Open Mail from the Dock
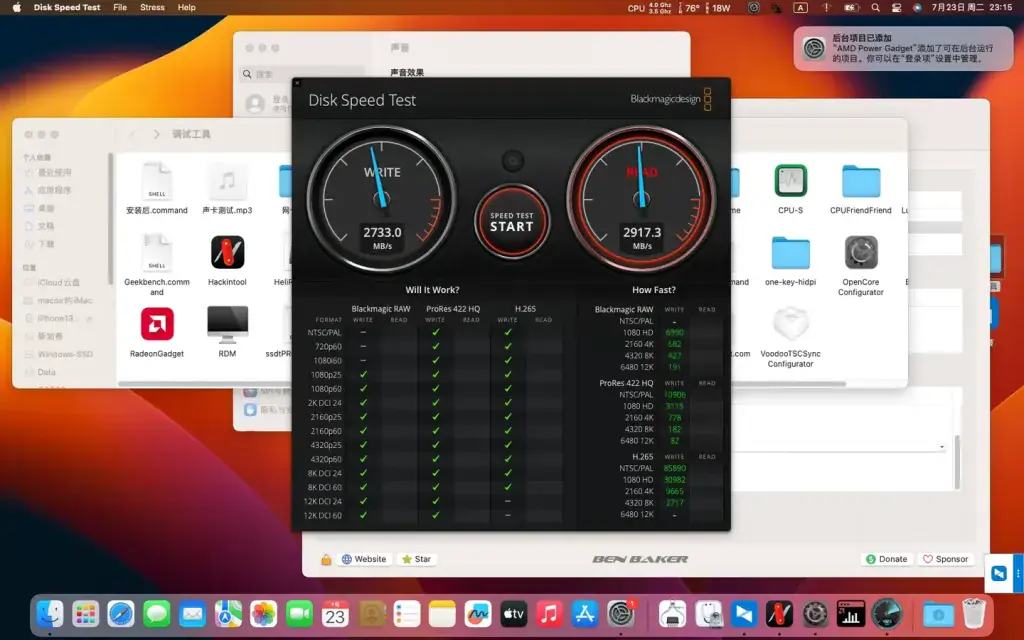Viewport: 1024px width, 640px height. tap(193, 614)
